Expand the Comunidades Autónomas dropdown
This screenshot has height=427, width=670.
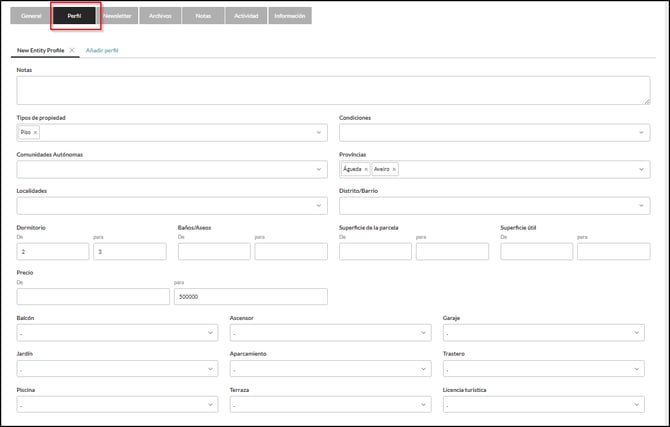coord(319,169)
